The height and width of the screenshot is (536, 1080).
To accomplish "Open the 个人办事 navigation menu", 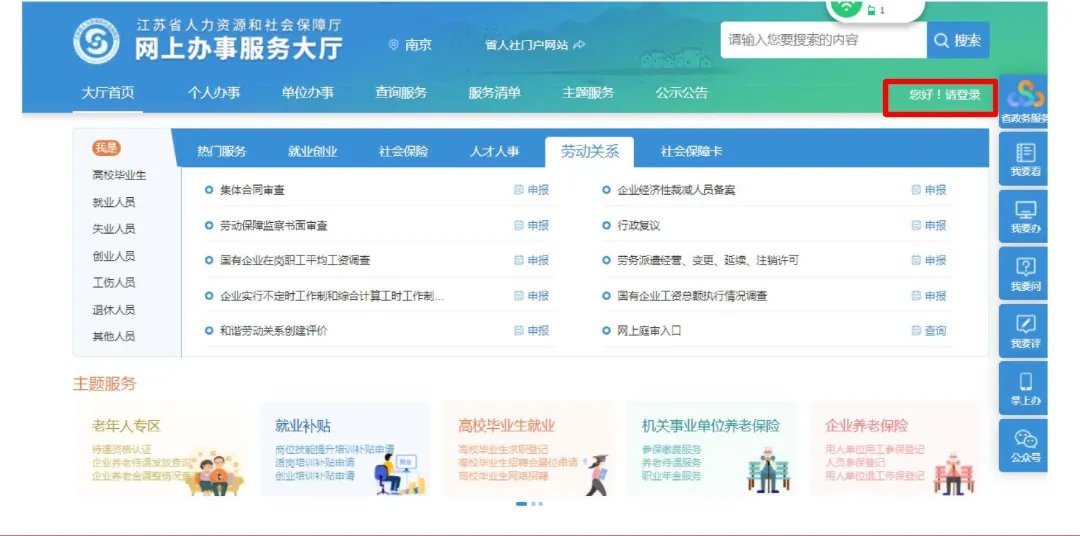I will (214, 93).
